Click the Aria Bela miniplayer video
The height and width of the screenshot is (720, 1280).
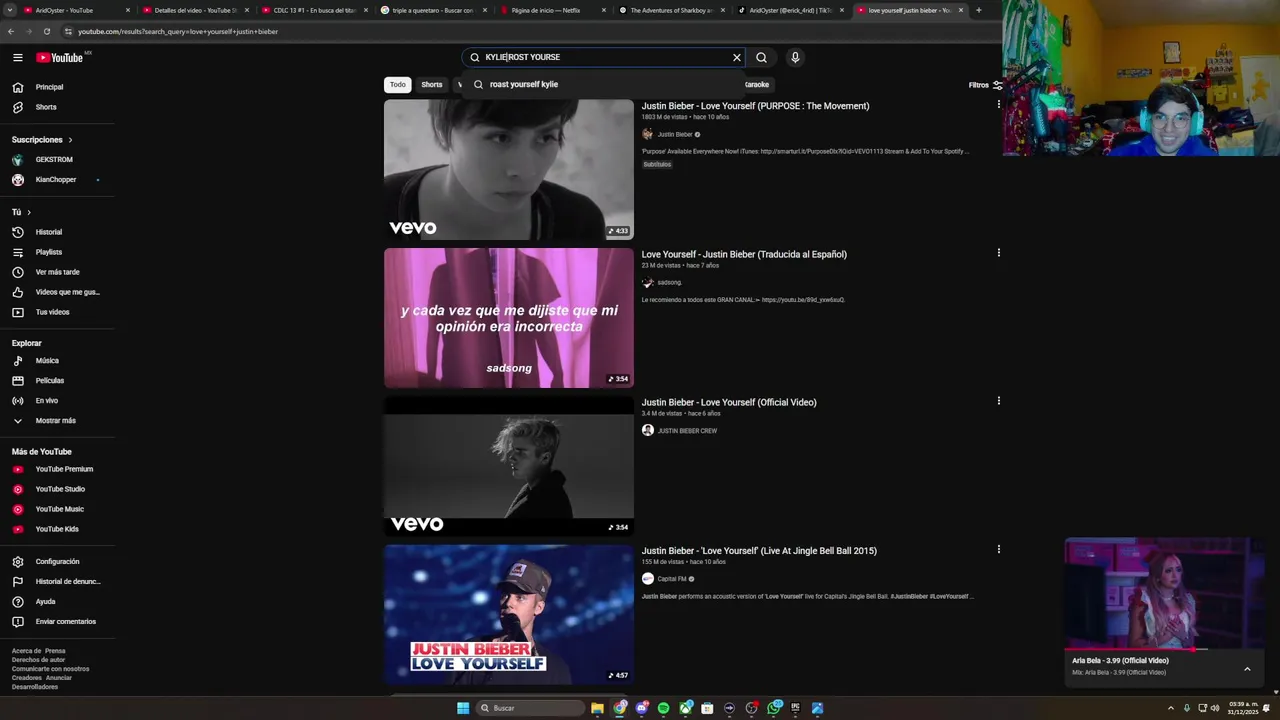point(1165,594)
